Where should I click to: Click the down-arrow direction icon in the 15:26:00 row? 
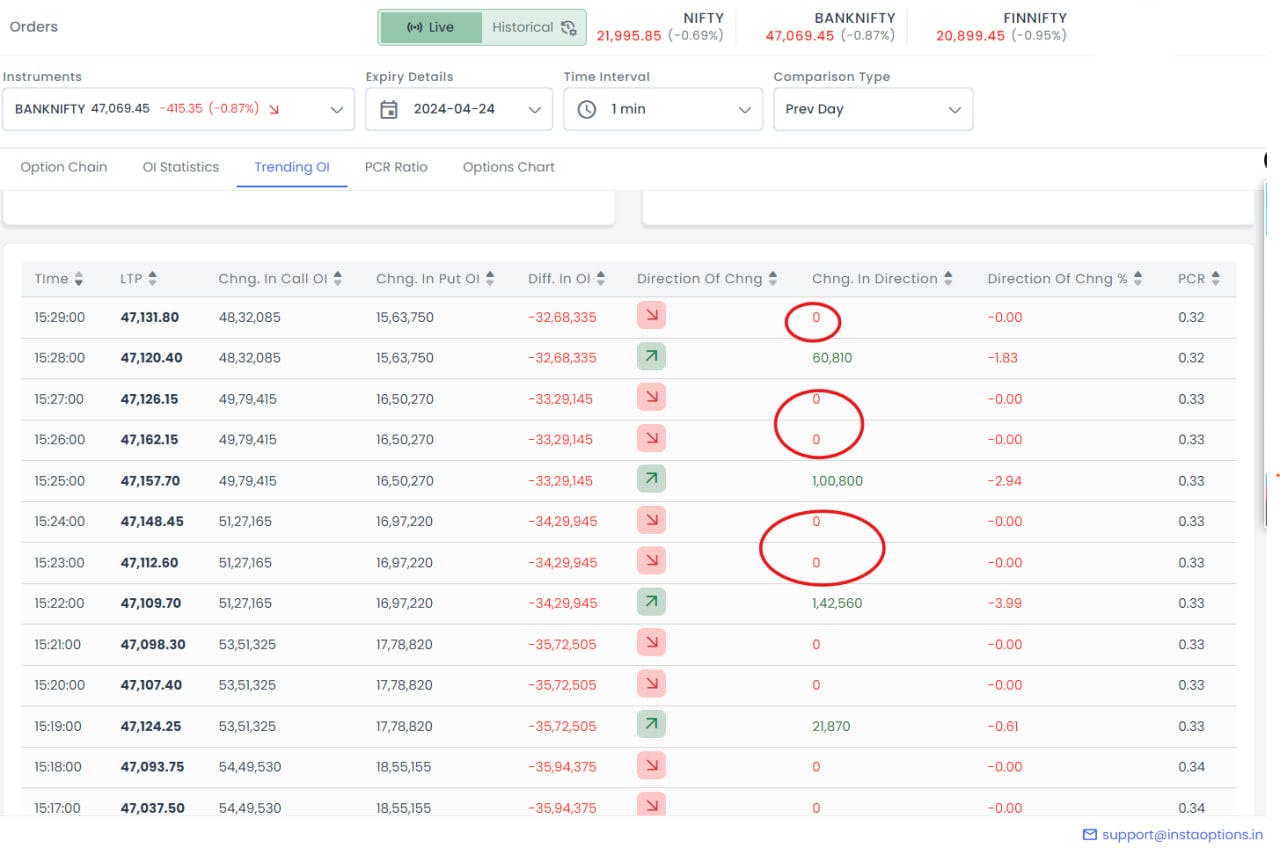pyautogui.click(x=651, y=439)
